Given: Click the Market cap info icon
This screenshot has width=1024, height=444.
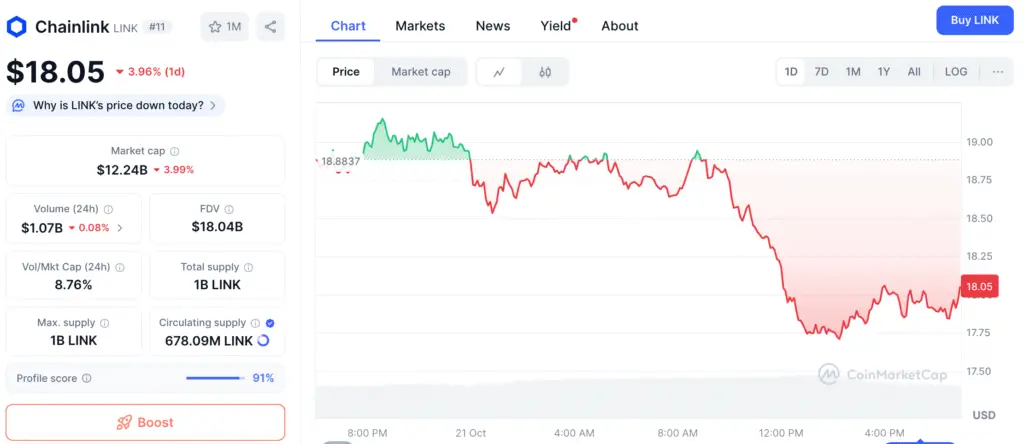Looking at the screenshot, I should [x=175, y=151].
